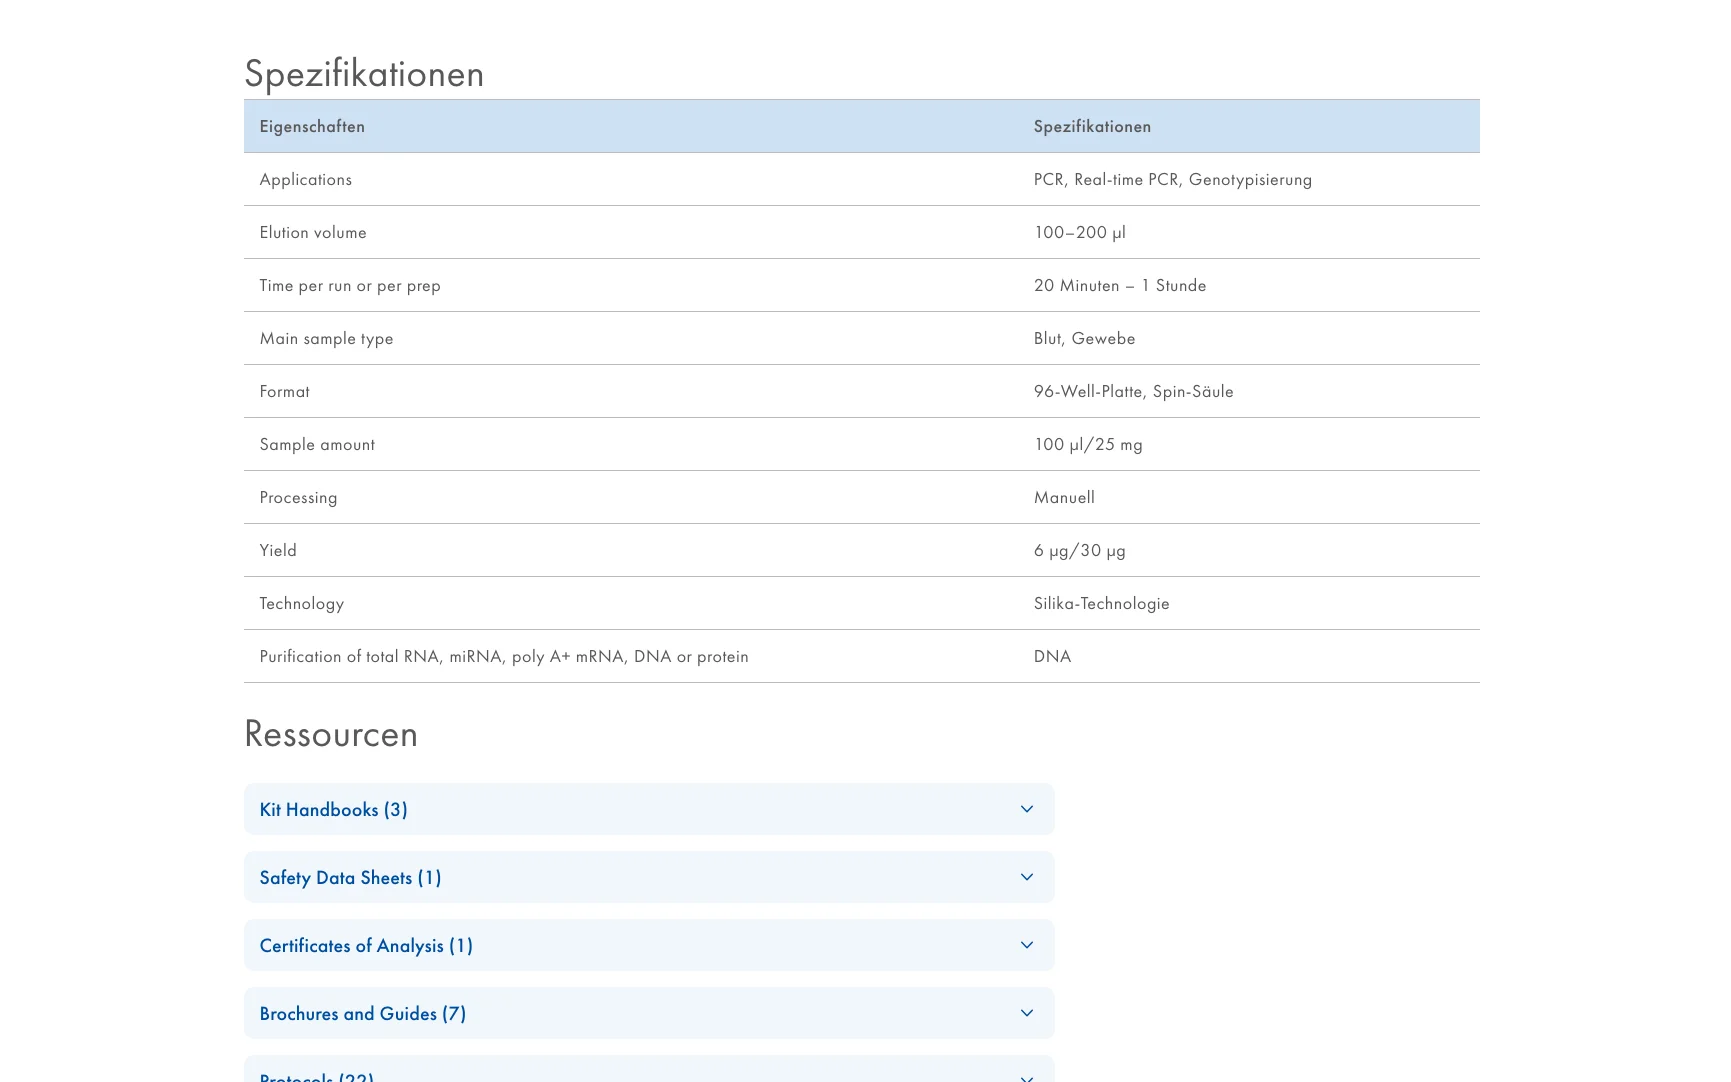Select the Format row label
This screenshot has height=1082, width=1731.
click(x=285, y=391)
